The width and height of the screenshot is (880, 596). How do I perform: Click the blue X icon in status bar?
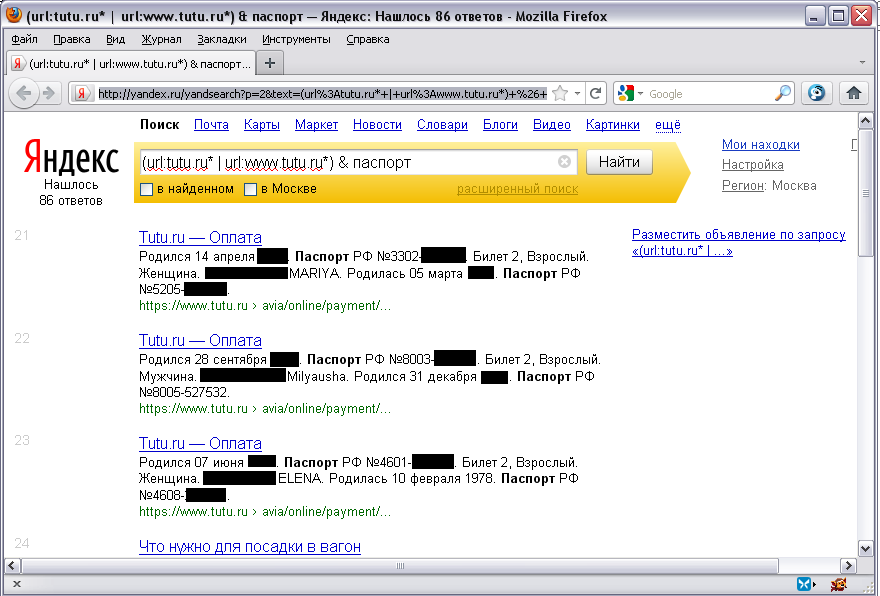tap(804, 584)
